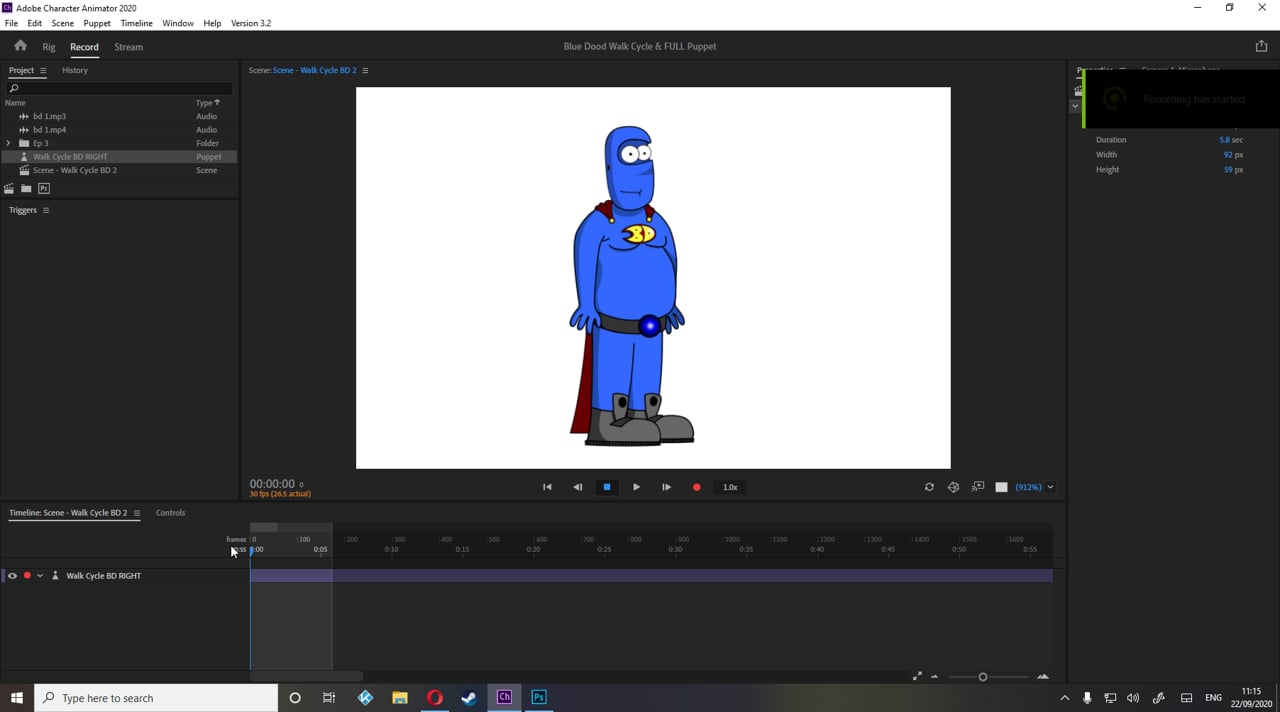Select Scene - Walk Cycle BD 2 item
The height and width of the screenshot is (712, 1280).
pos(119,170)
